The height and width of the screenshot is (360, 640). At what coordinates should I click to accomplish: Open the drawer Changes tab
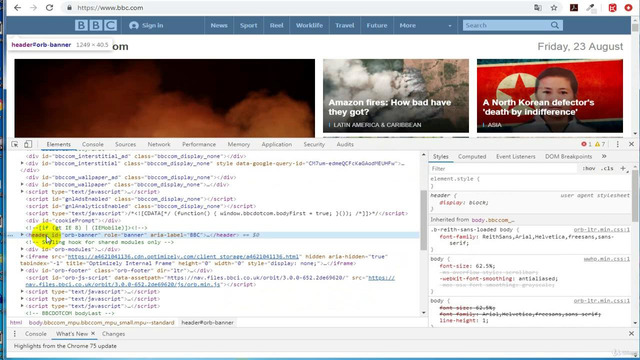(x=113, y=334)
